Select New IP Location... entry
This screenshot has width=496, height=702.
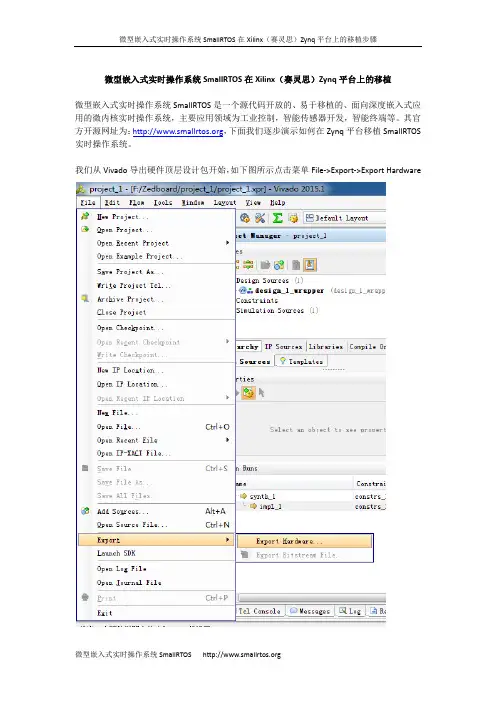(x=156, y=370)
